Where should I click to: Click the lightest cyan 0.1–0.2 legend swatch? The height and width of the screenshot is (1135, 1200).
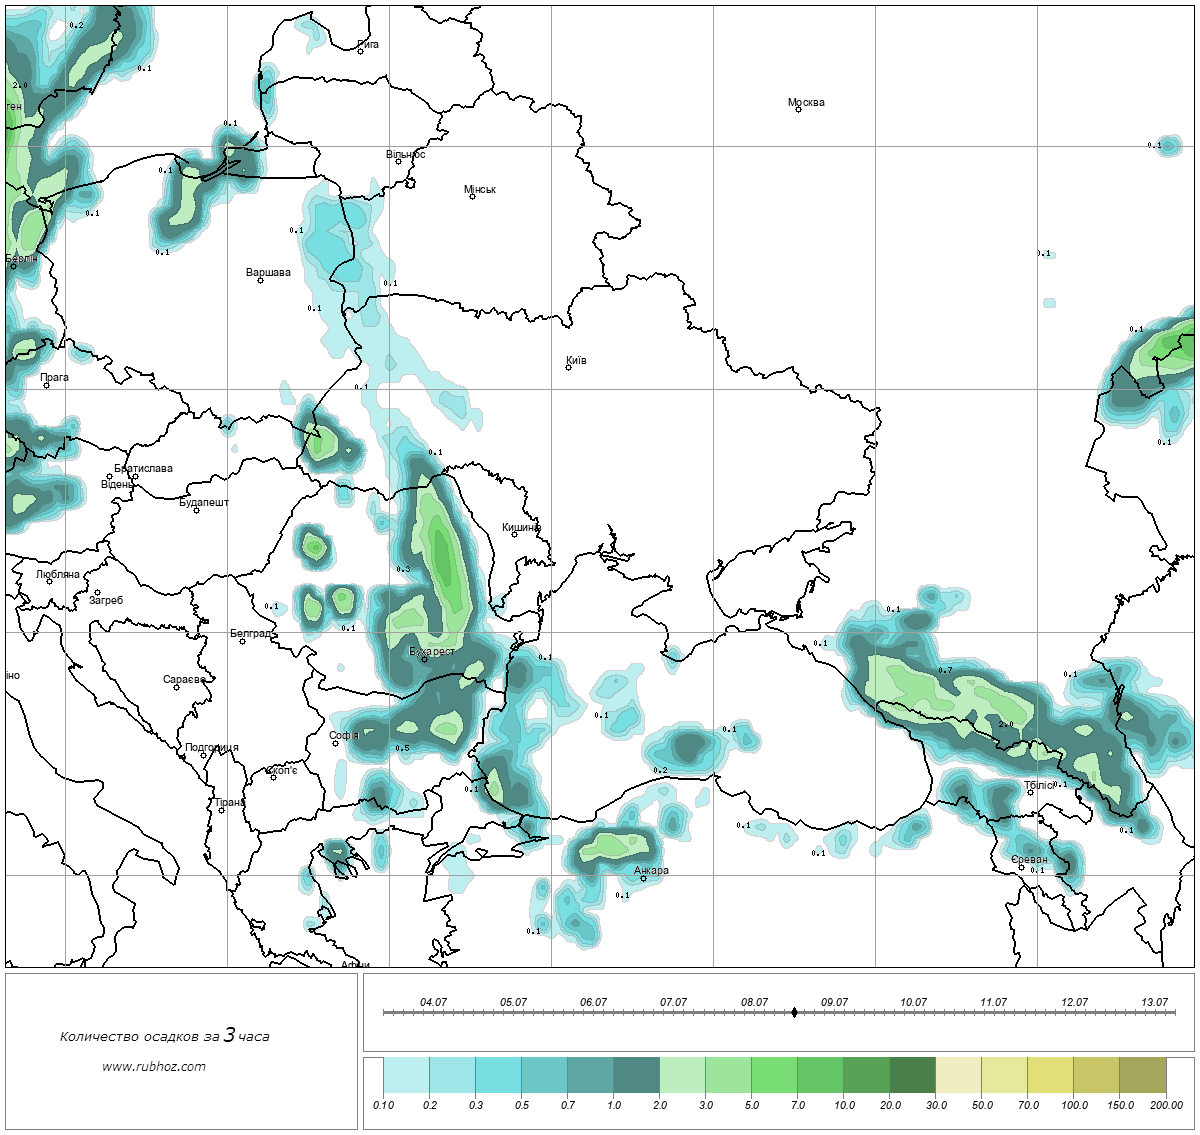click(x=406, y=1077)
